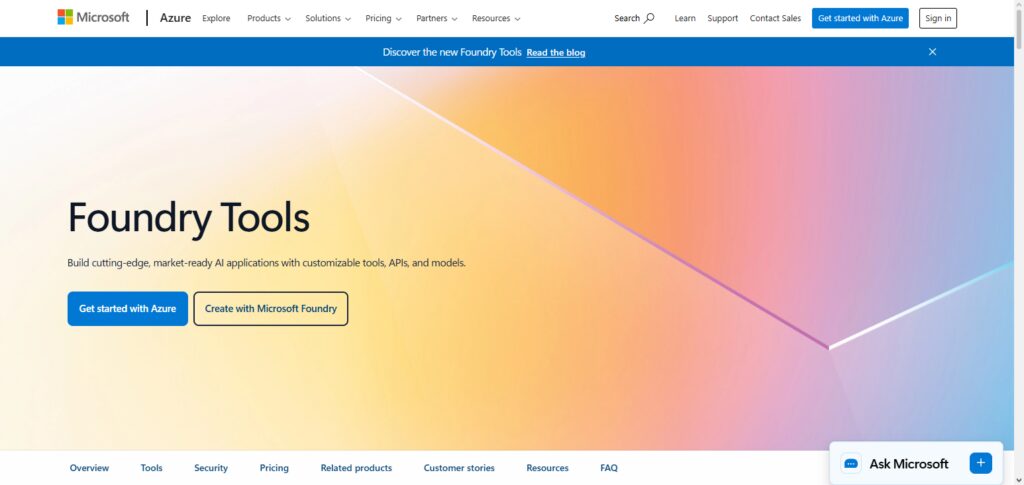Switch to the Overview tab
Screen dimensions: 1024x485
pos(89,468)
